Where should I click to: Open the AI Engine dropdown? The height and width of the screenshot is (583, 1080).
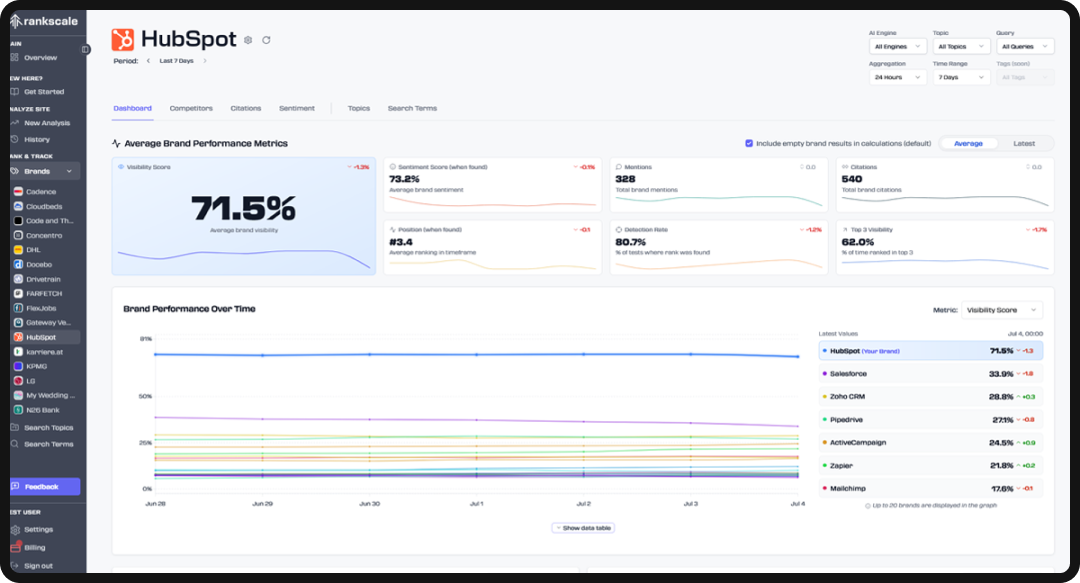click(x=896, y=45)
